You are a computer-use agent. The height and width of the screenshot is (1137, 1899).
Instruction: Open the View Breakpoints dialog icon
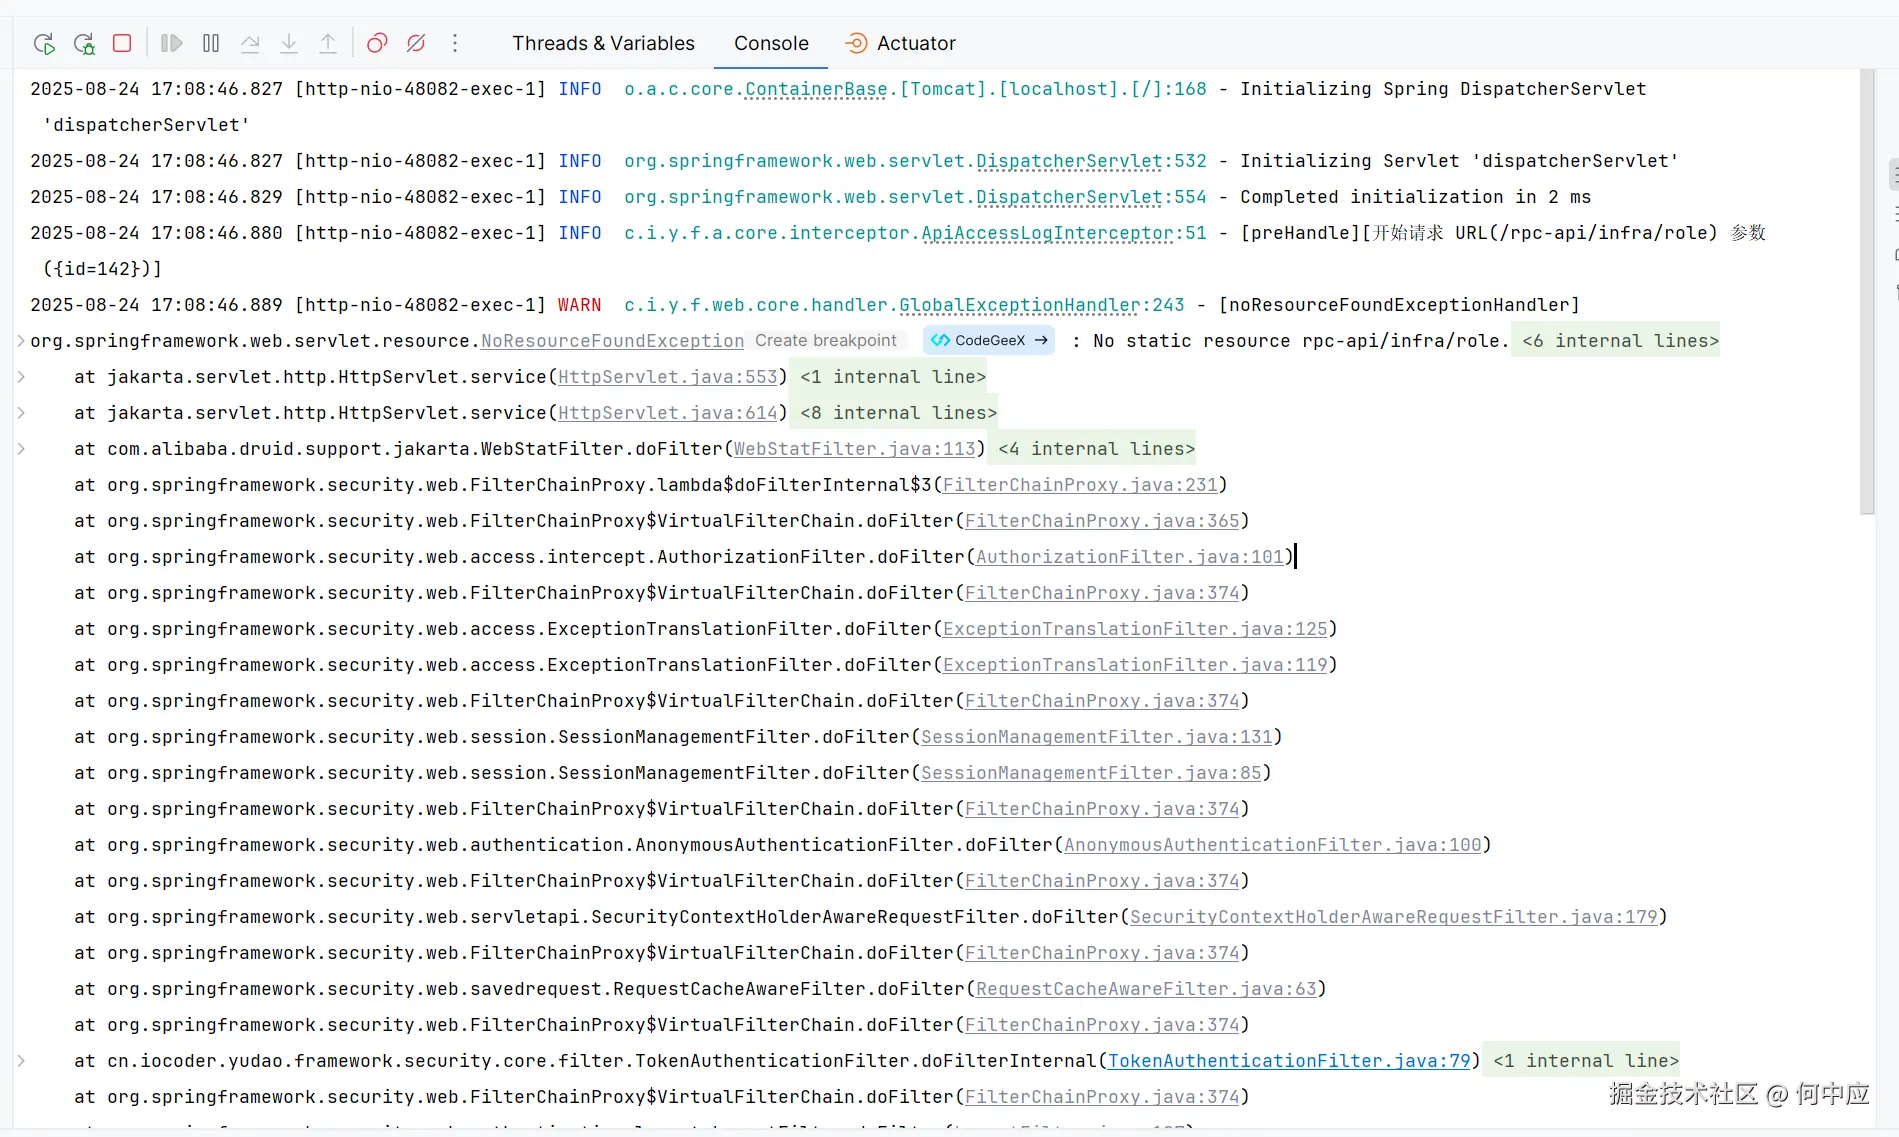coord(377,43)
